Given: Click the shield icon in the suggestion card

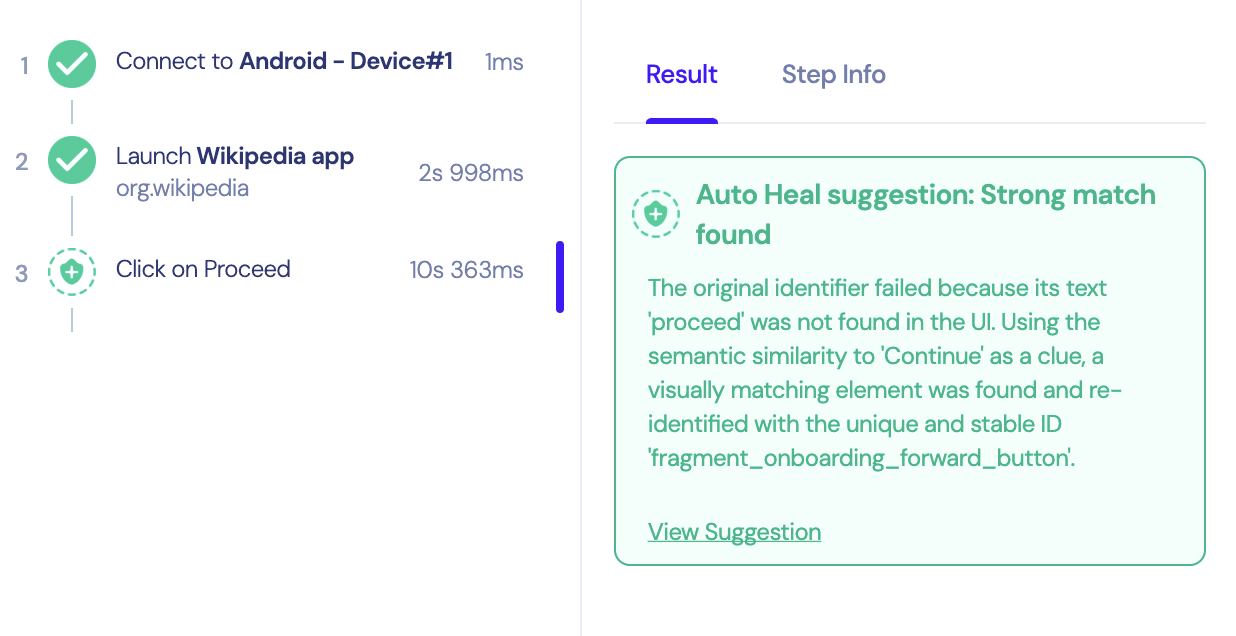Looking at the screenshot, I should point(655,213).
